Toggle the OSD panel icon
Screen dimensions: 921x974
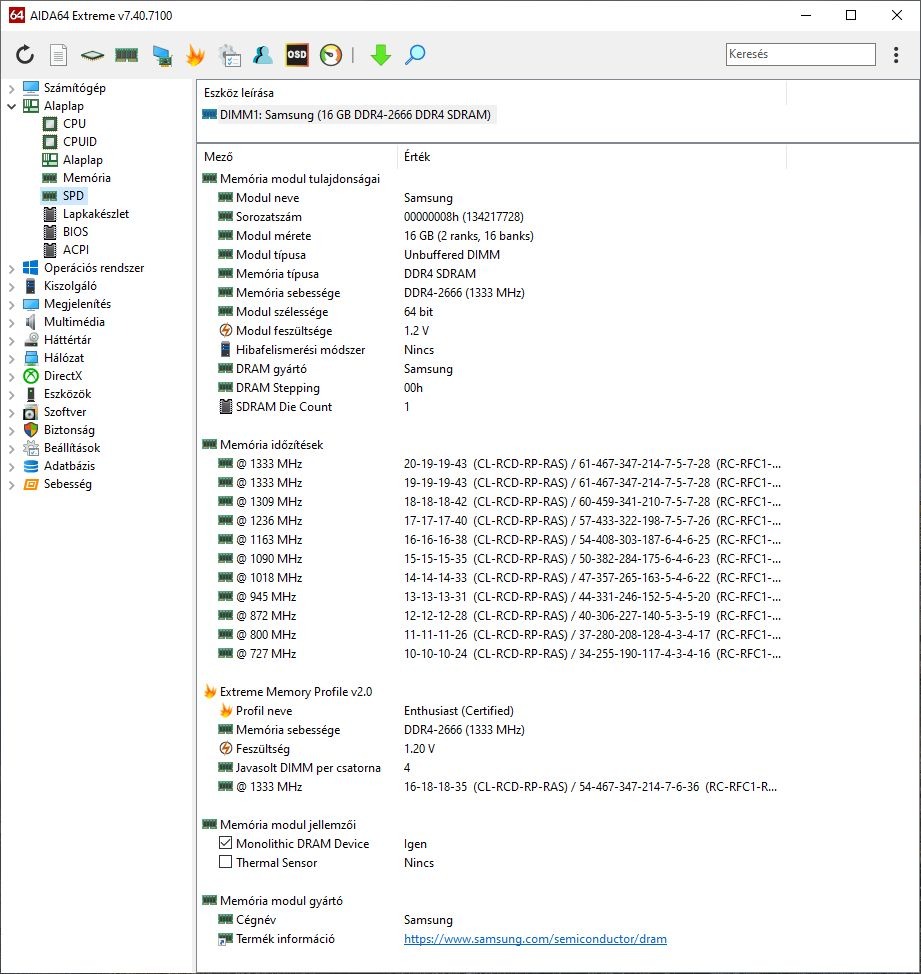pos(297,55)
